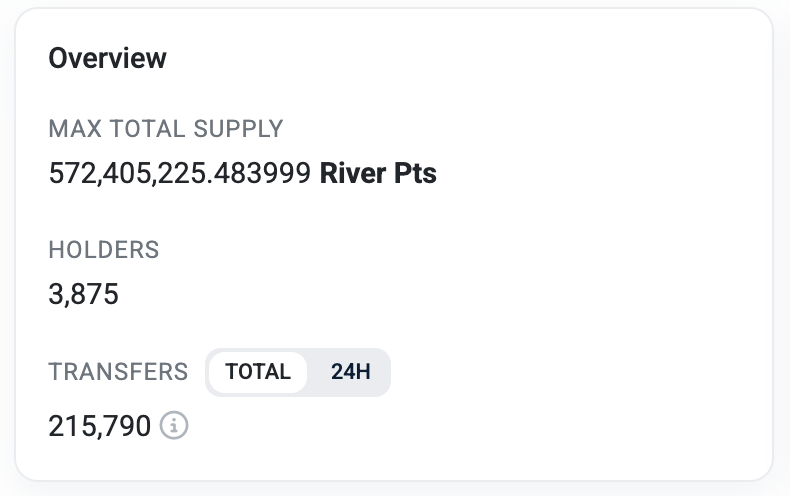Click the Overview card heading
This screenshot has height=496, width=790.
(107, 58)
